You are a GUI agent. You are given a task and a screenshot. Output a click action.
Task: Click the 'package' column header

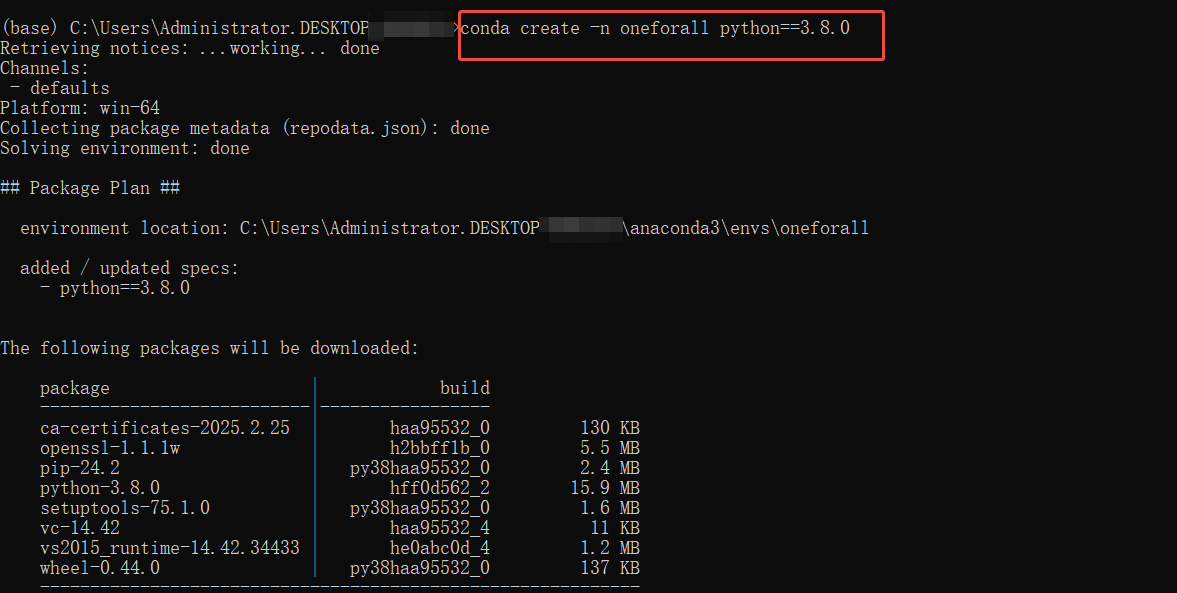[x=74, y=389]
